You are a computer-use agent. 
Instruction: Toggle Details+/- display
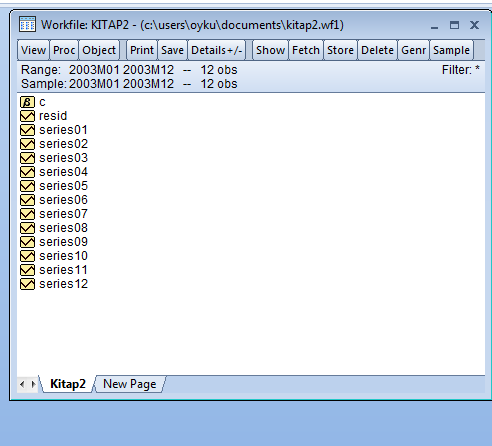[x=216, y=50]
